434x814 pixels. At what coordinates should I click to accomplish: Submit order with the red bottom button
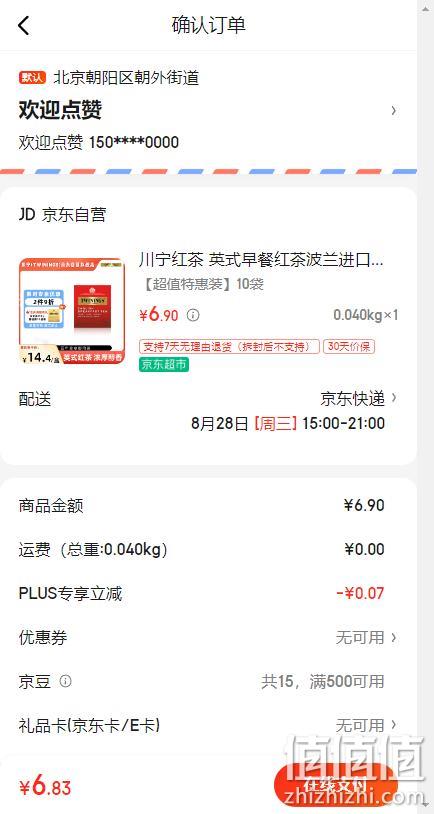tap(335, 786)
